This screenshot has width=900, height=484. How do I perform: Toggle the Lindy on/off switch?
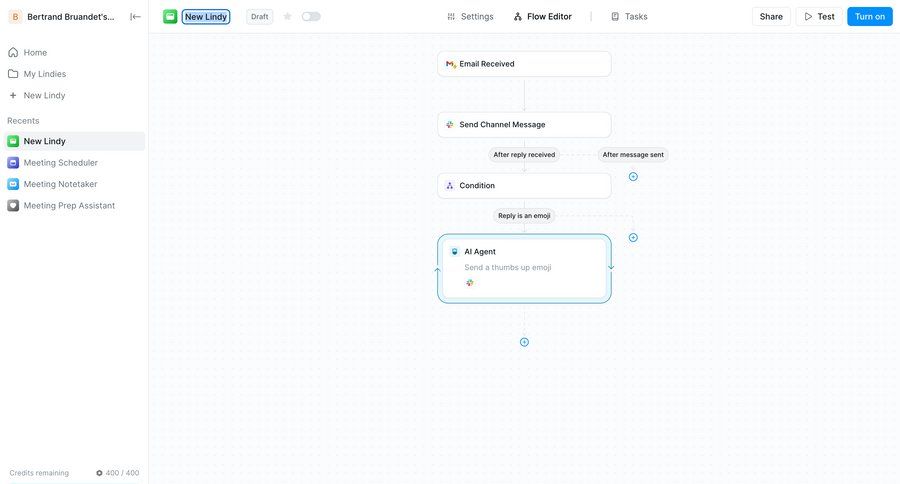(311, 17)
